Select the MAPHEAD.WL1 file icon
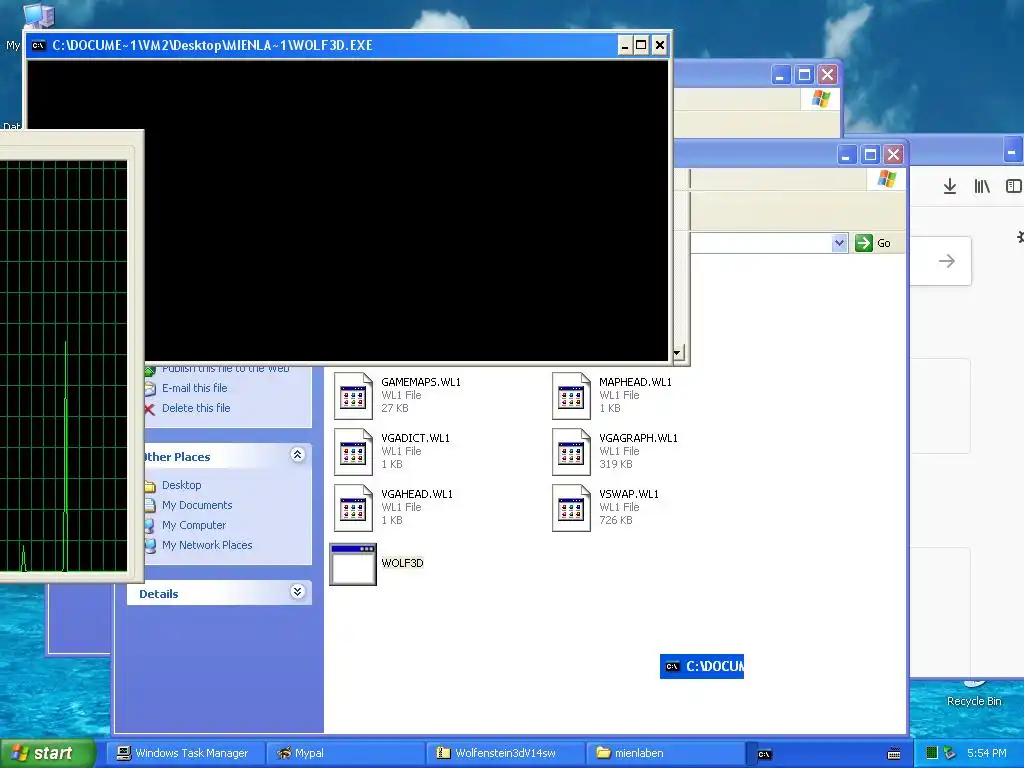Screen dimensions: 1024x768 (571, 396)
